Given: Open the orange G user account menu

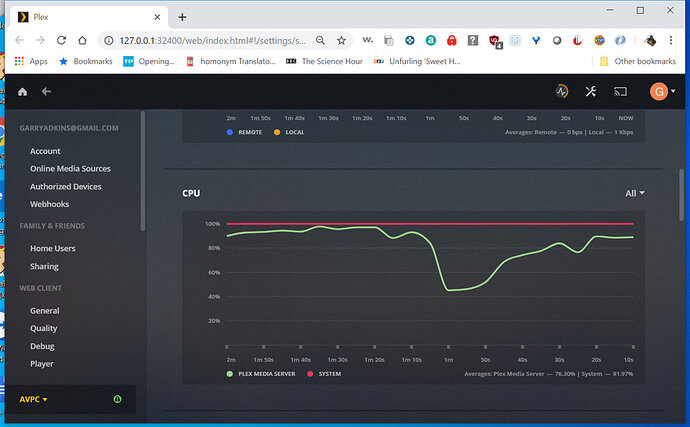Looking at the screenshot, I should [662, 92].
